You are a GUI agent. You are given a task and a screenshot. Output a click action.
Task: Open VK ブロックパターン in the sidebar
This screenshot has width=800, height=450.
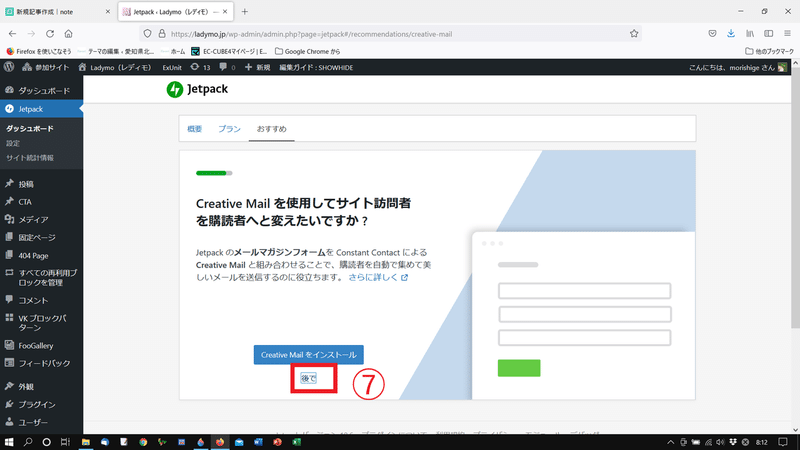pos(41,323)
